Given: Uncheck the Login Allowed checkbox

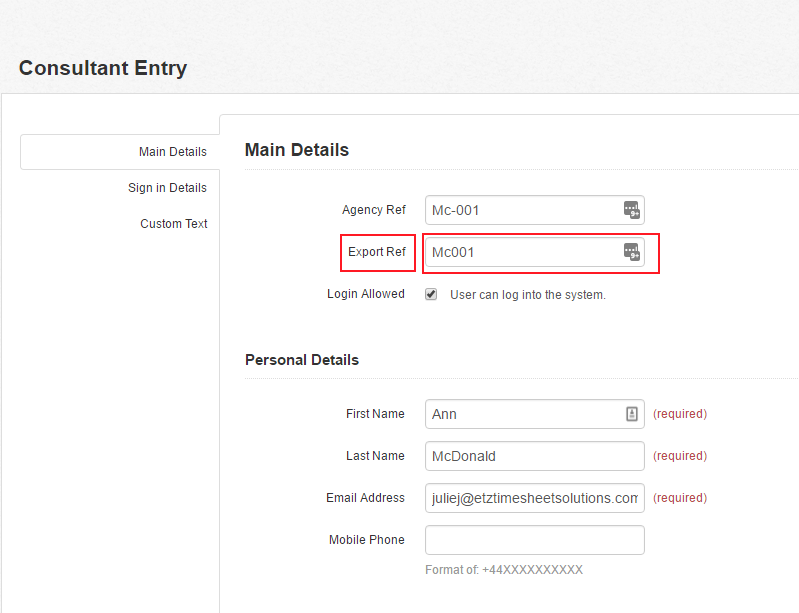Looking at the screenshot, I should (431, 294).
